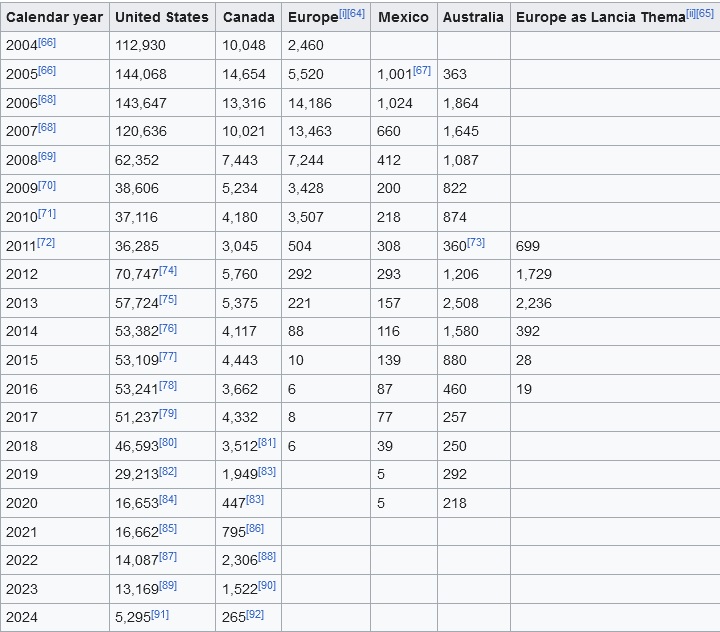
Task: Open note [ii] in Lancia Thema header
Action: [691, 14]
